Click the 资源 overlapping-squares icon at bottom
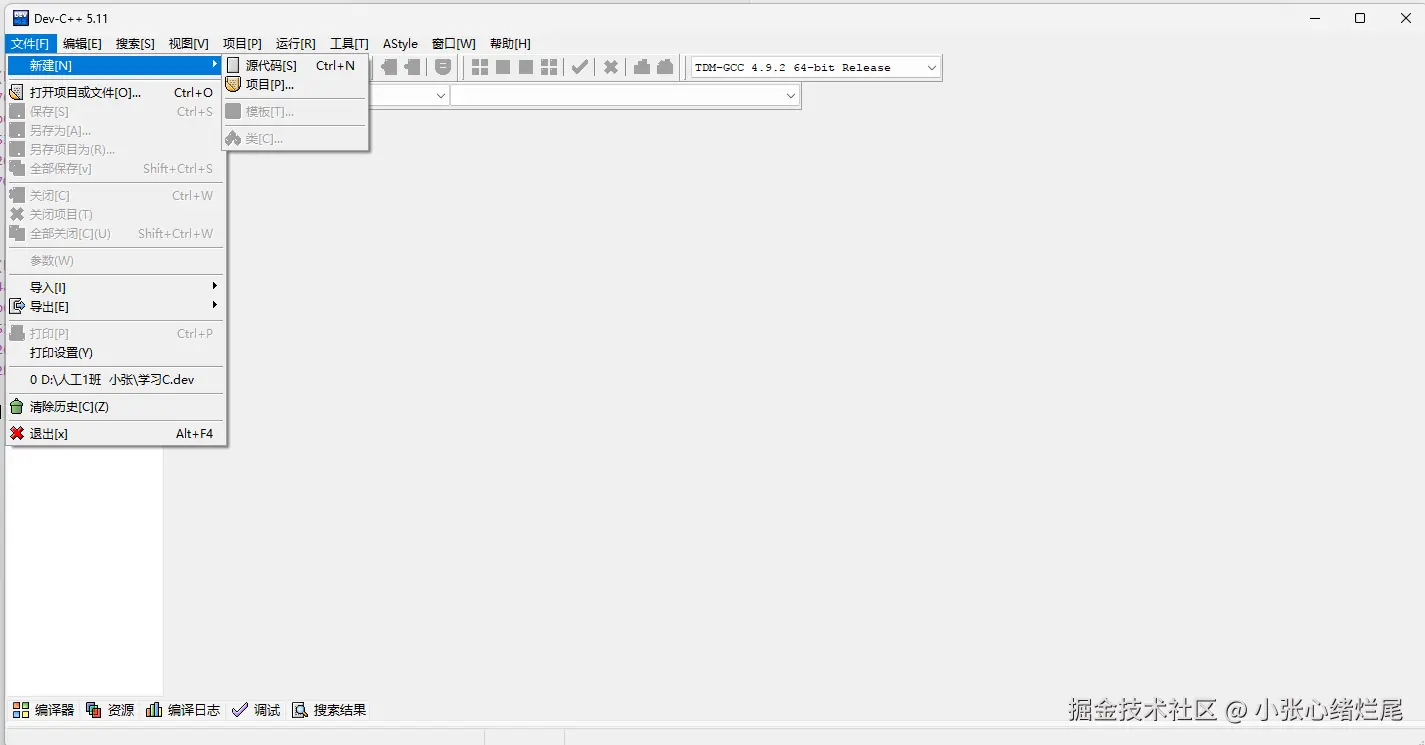The width and height of the screenshot is (1425, 745). point(94,710)
